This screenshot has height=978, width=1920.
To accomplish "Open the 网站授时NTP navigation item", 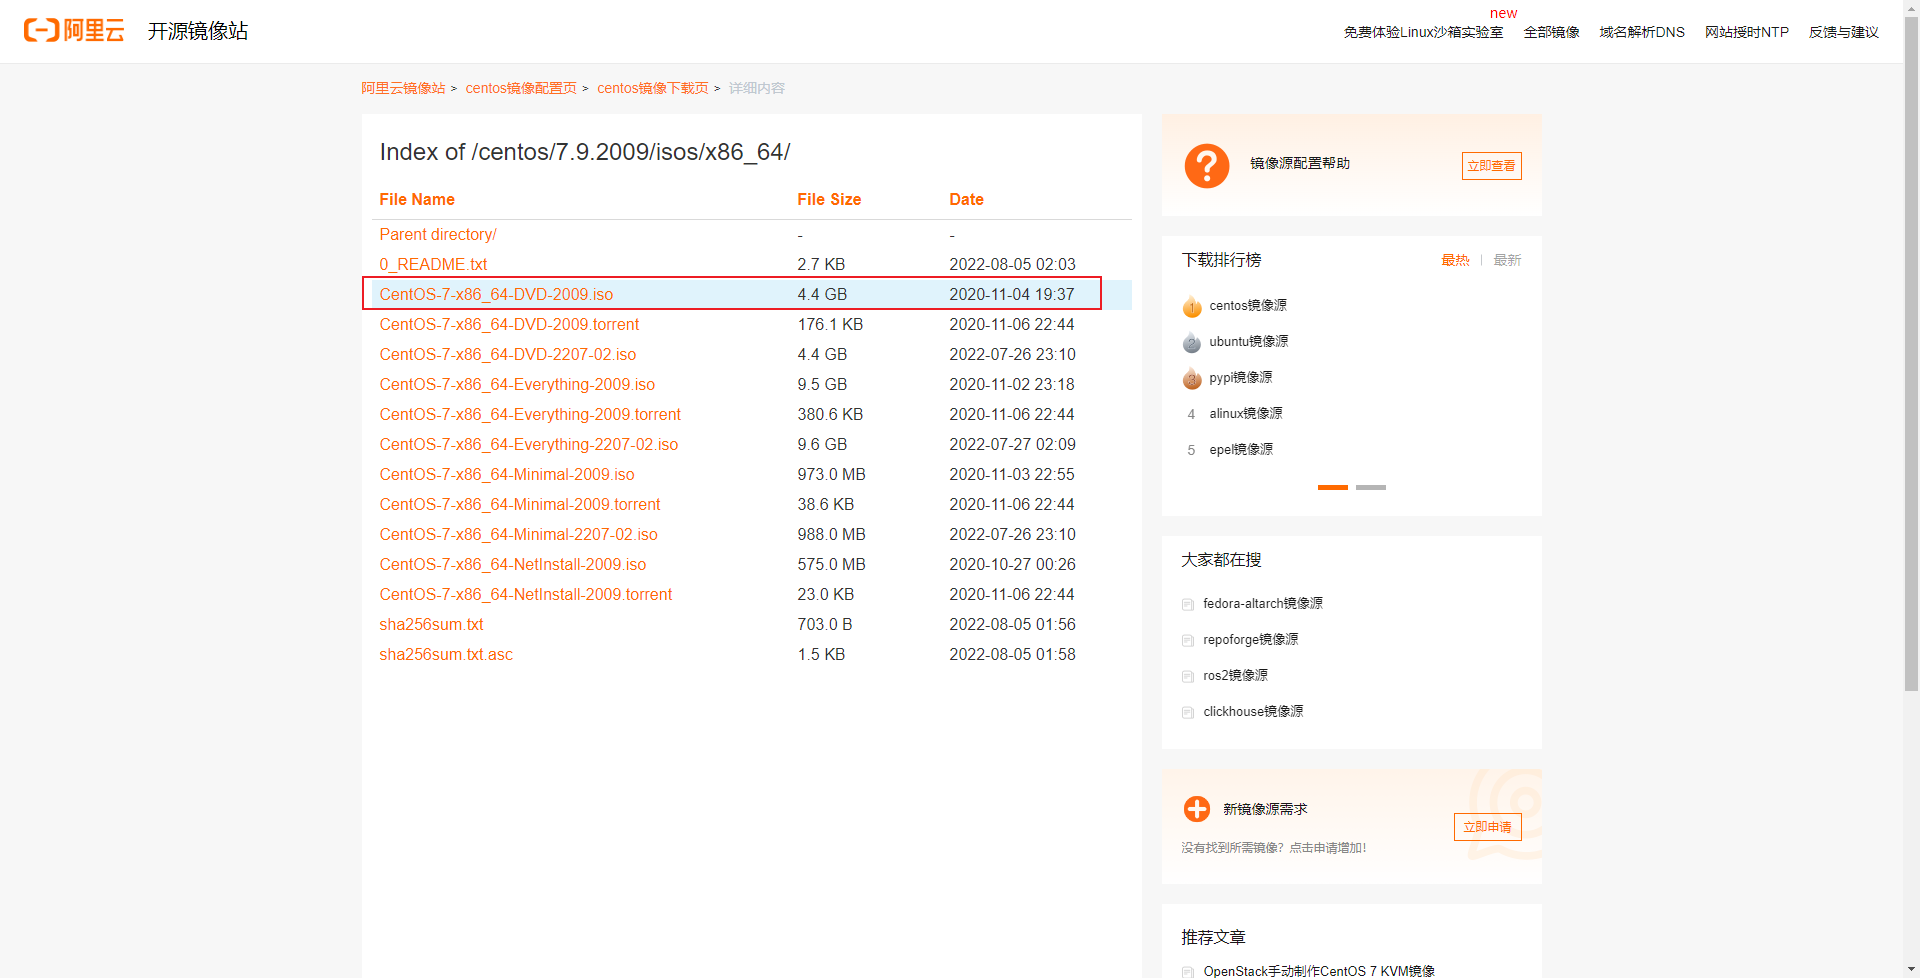I will tap(1747, 32).
